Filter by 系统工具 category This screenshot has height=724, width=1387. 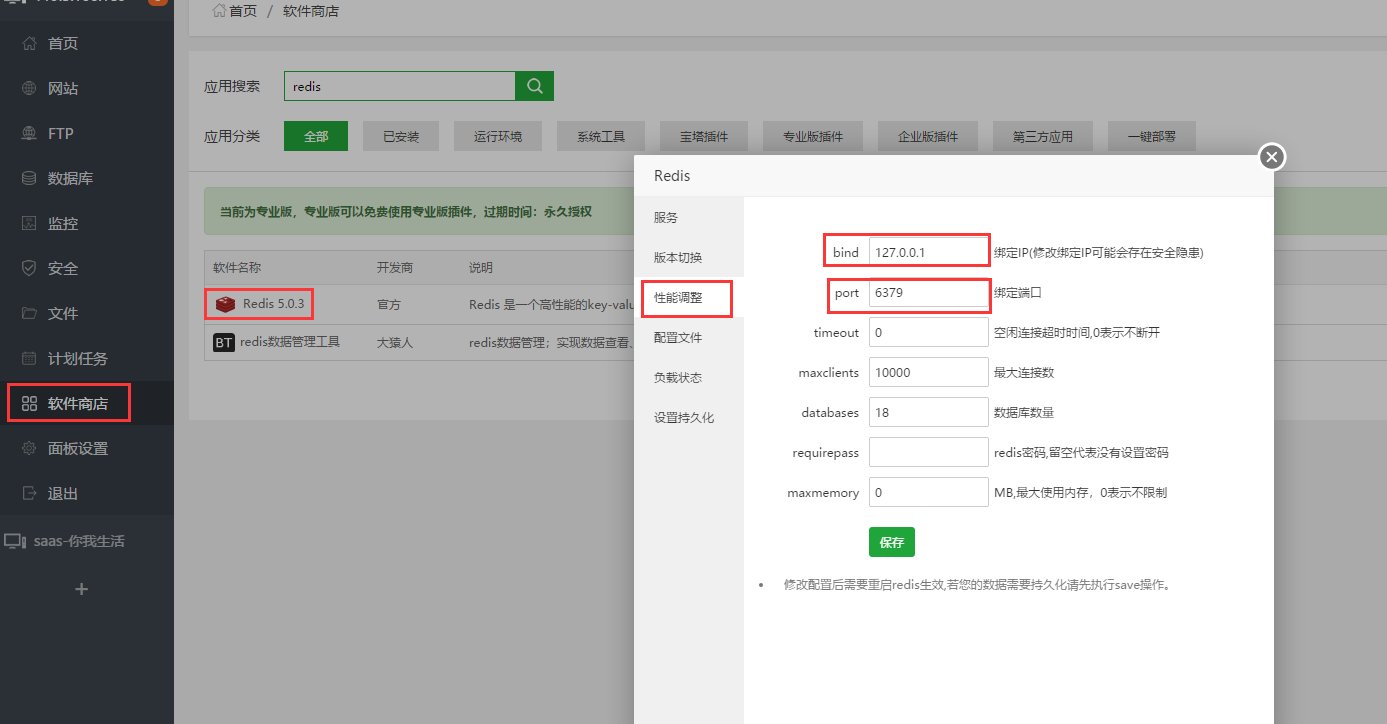602,136
